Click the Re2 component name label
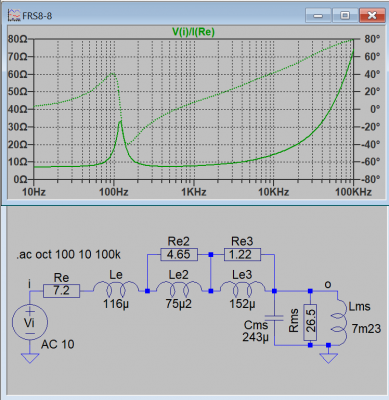 click(x=178, y=241)
